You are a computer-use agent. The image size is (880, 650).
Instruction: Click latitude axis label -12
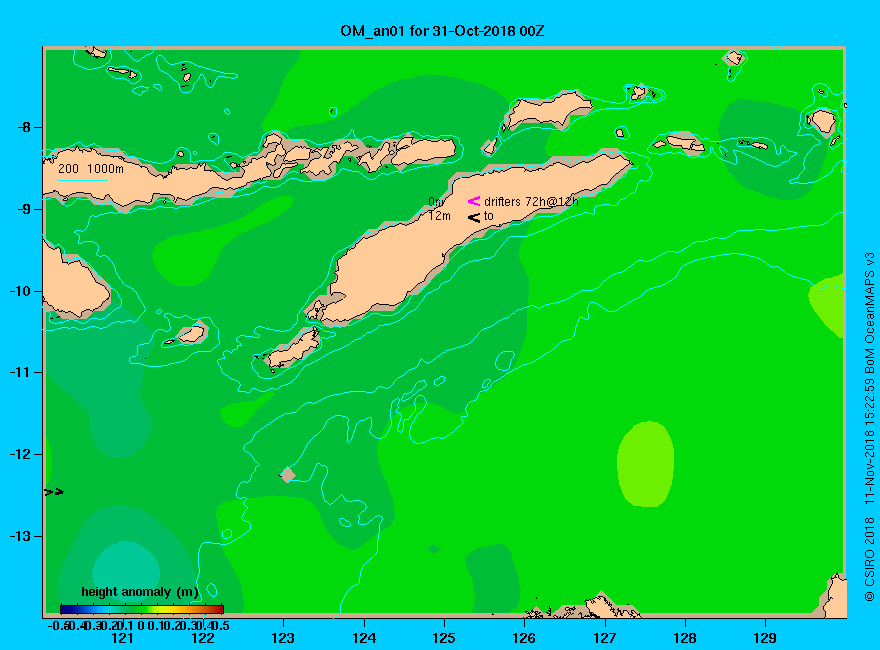[21, 454]
